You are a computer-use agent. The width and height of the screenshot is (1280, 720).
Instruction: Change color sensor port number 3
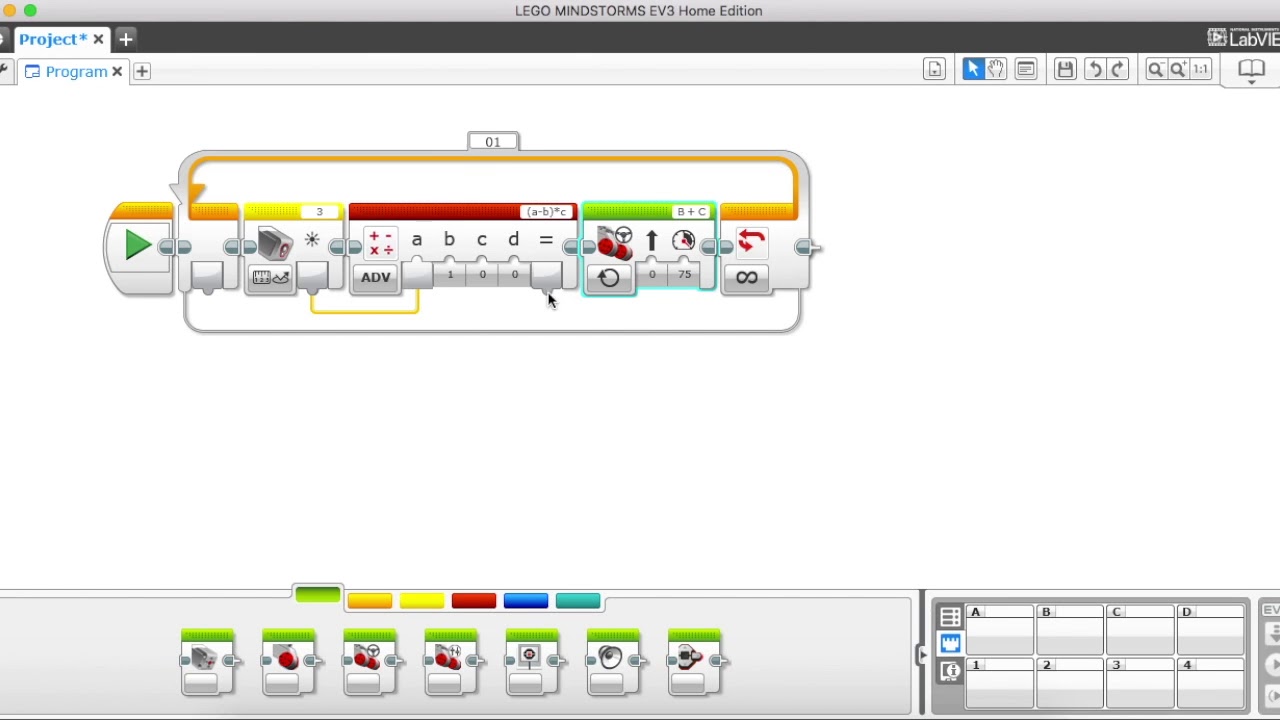[319, 212]
